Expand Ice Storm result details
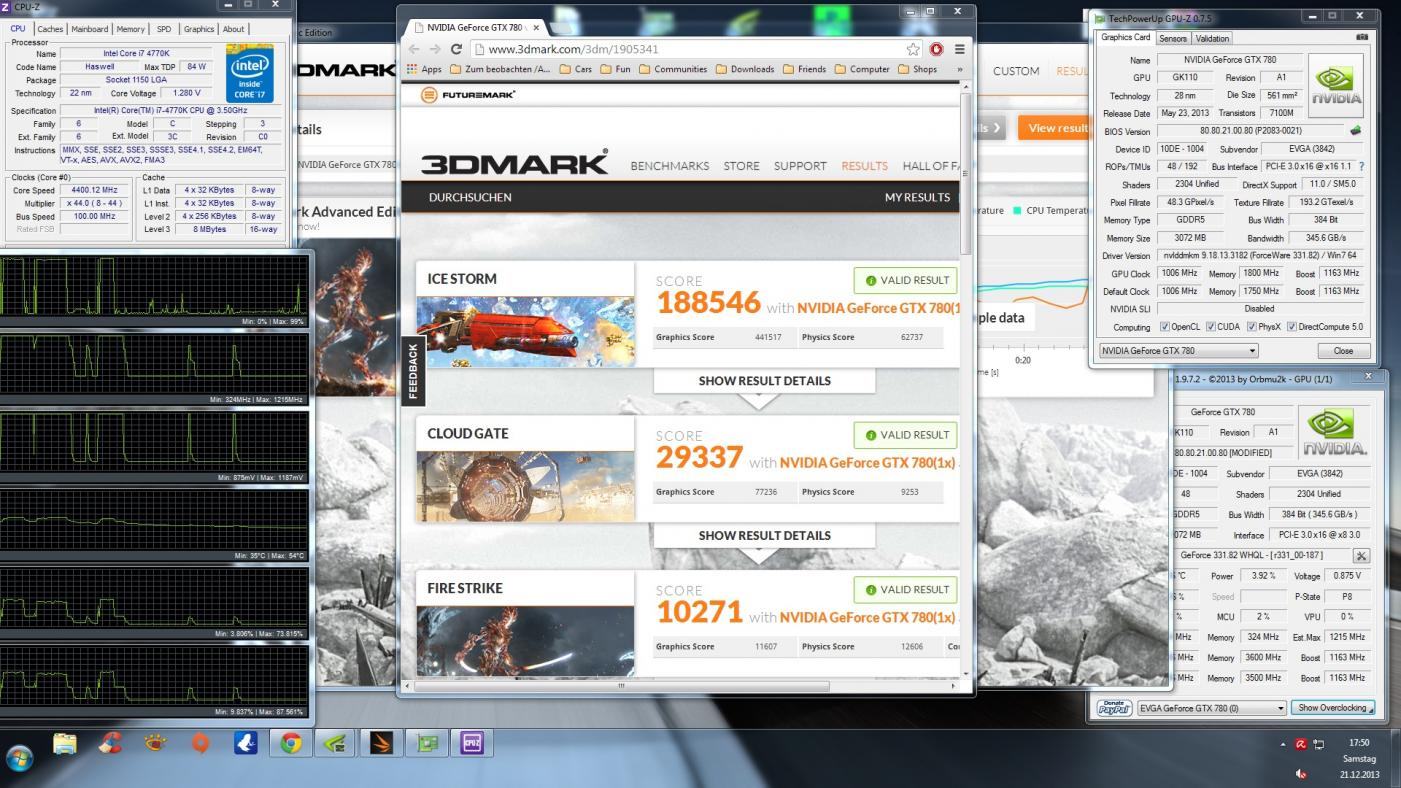This screenshot has width=1401, height=788. [x=764, y=381]
